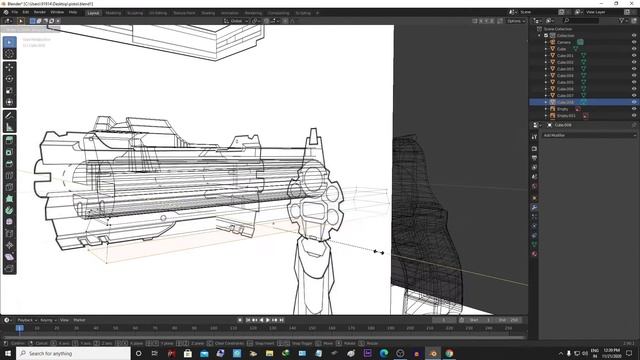Viewport: 640px width, 360px height.
Task: Hide Camera using its eye icon
Action: coord(634,42)
